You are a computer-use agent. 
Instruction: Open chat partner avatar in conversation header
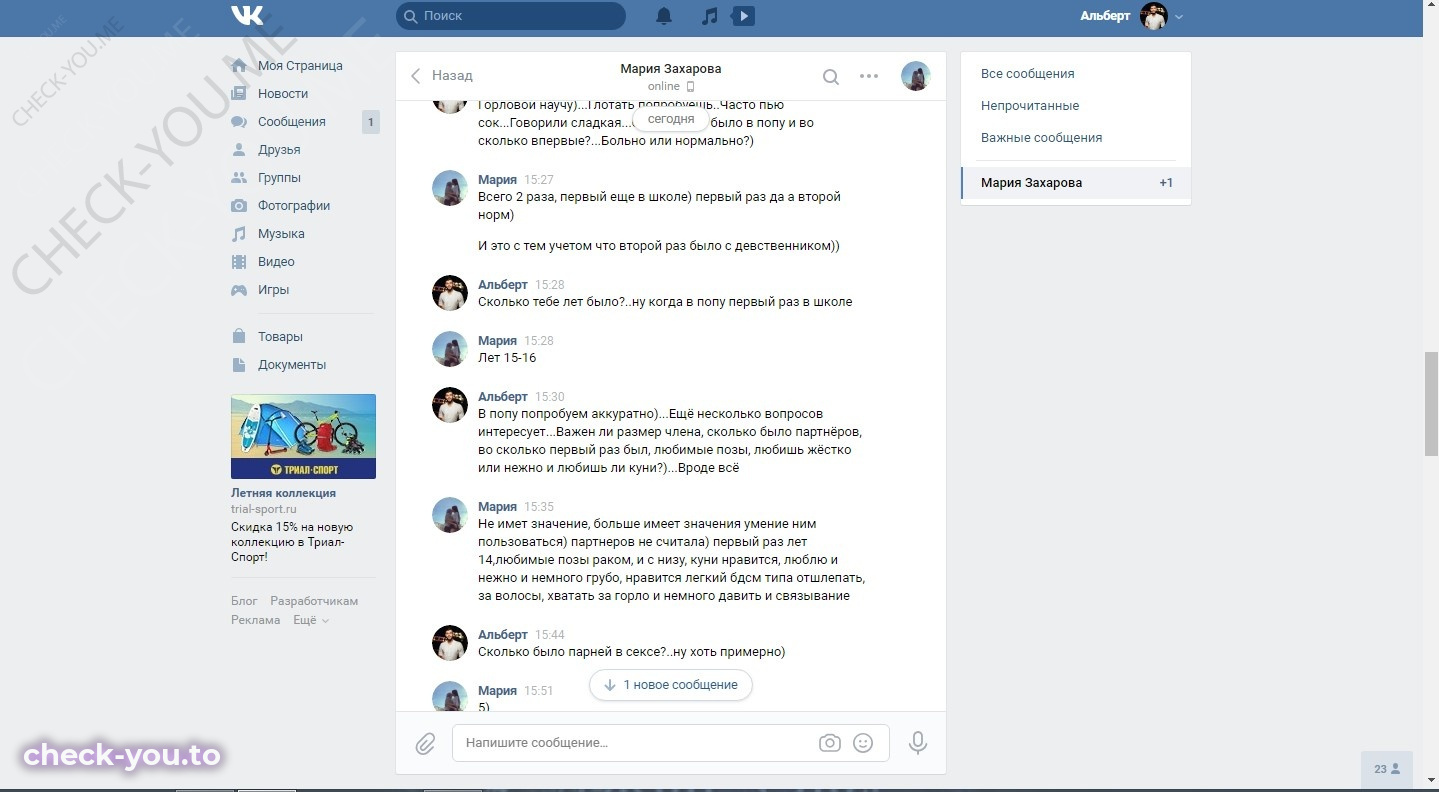coord(916,76)
